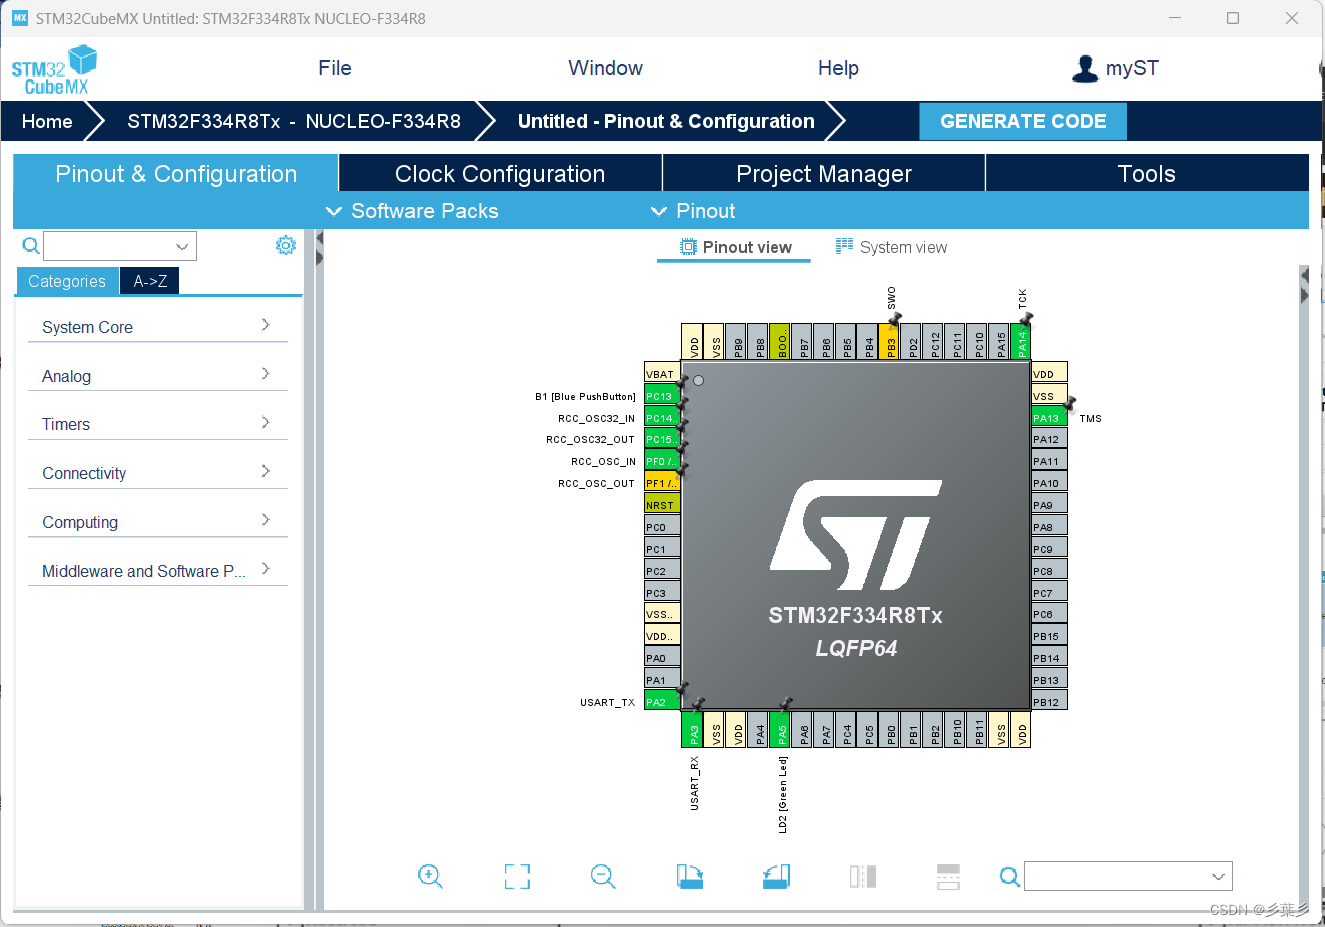1325x927 pixels.
Task: Open the Software Packs dropdown
Action: pos(412,211)
